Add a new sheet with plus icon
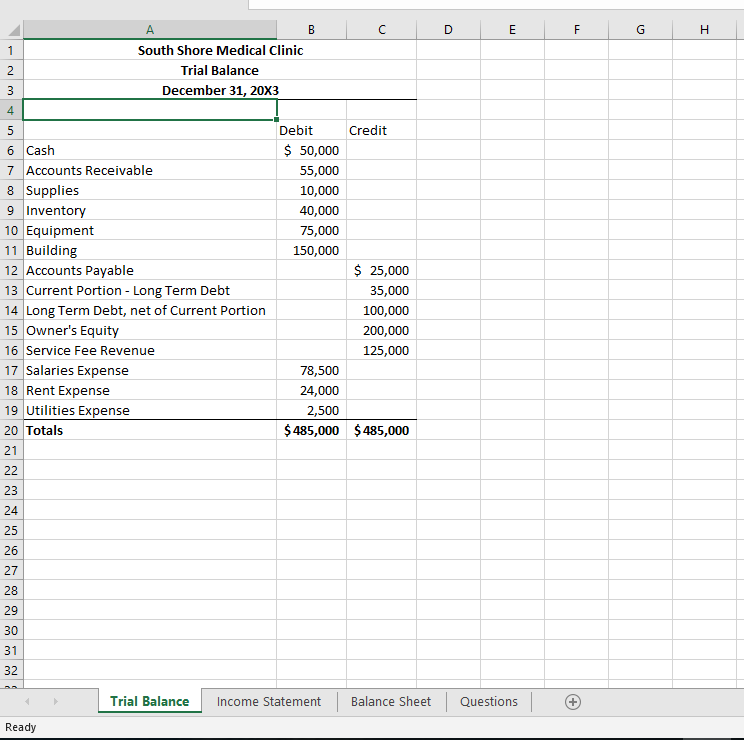 tap(573, 702)
